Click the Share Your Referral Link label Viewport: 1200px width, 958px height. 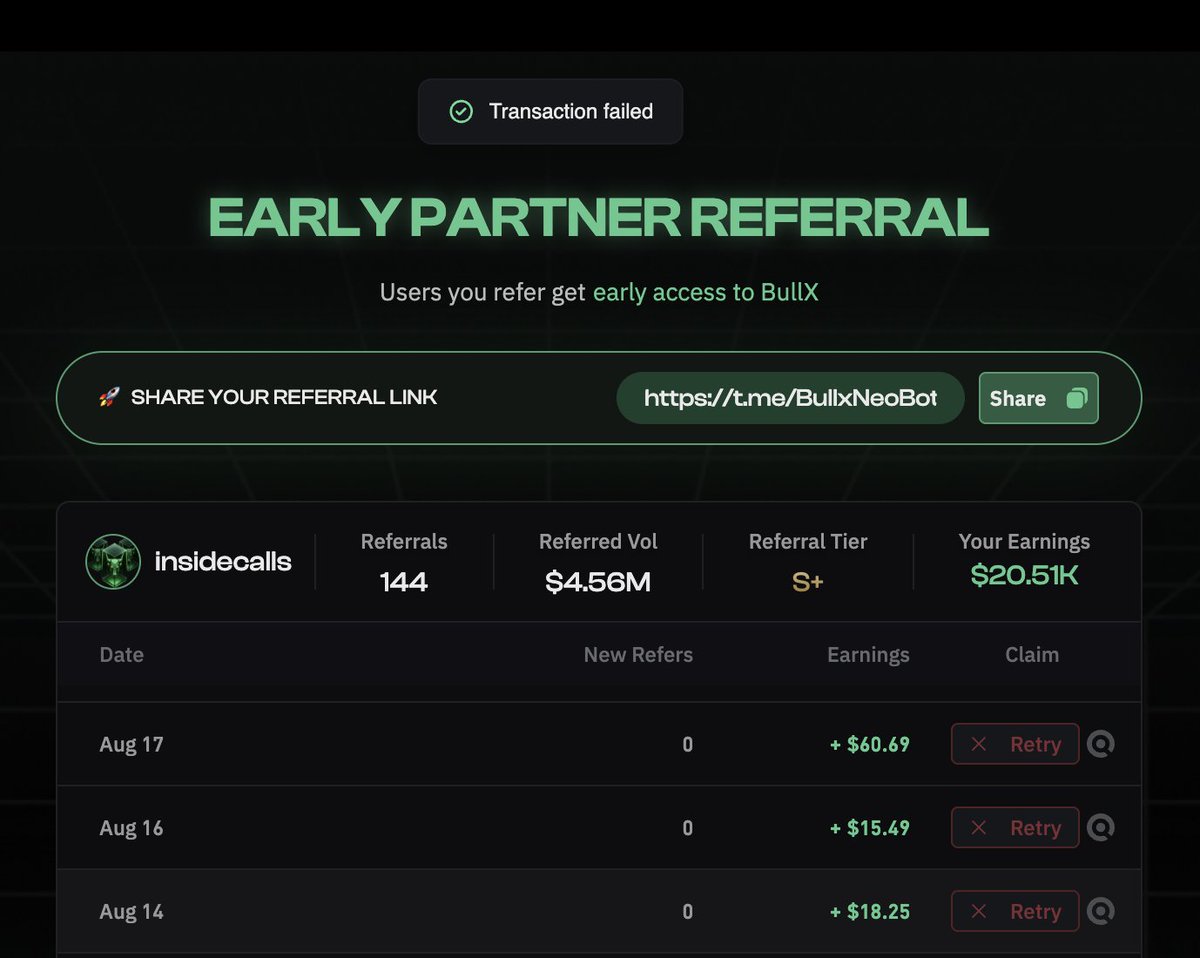284,397
